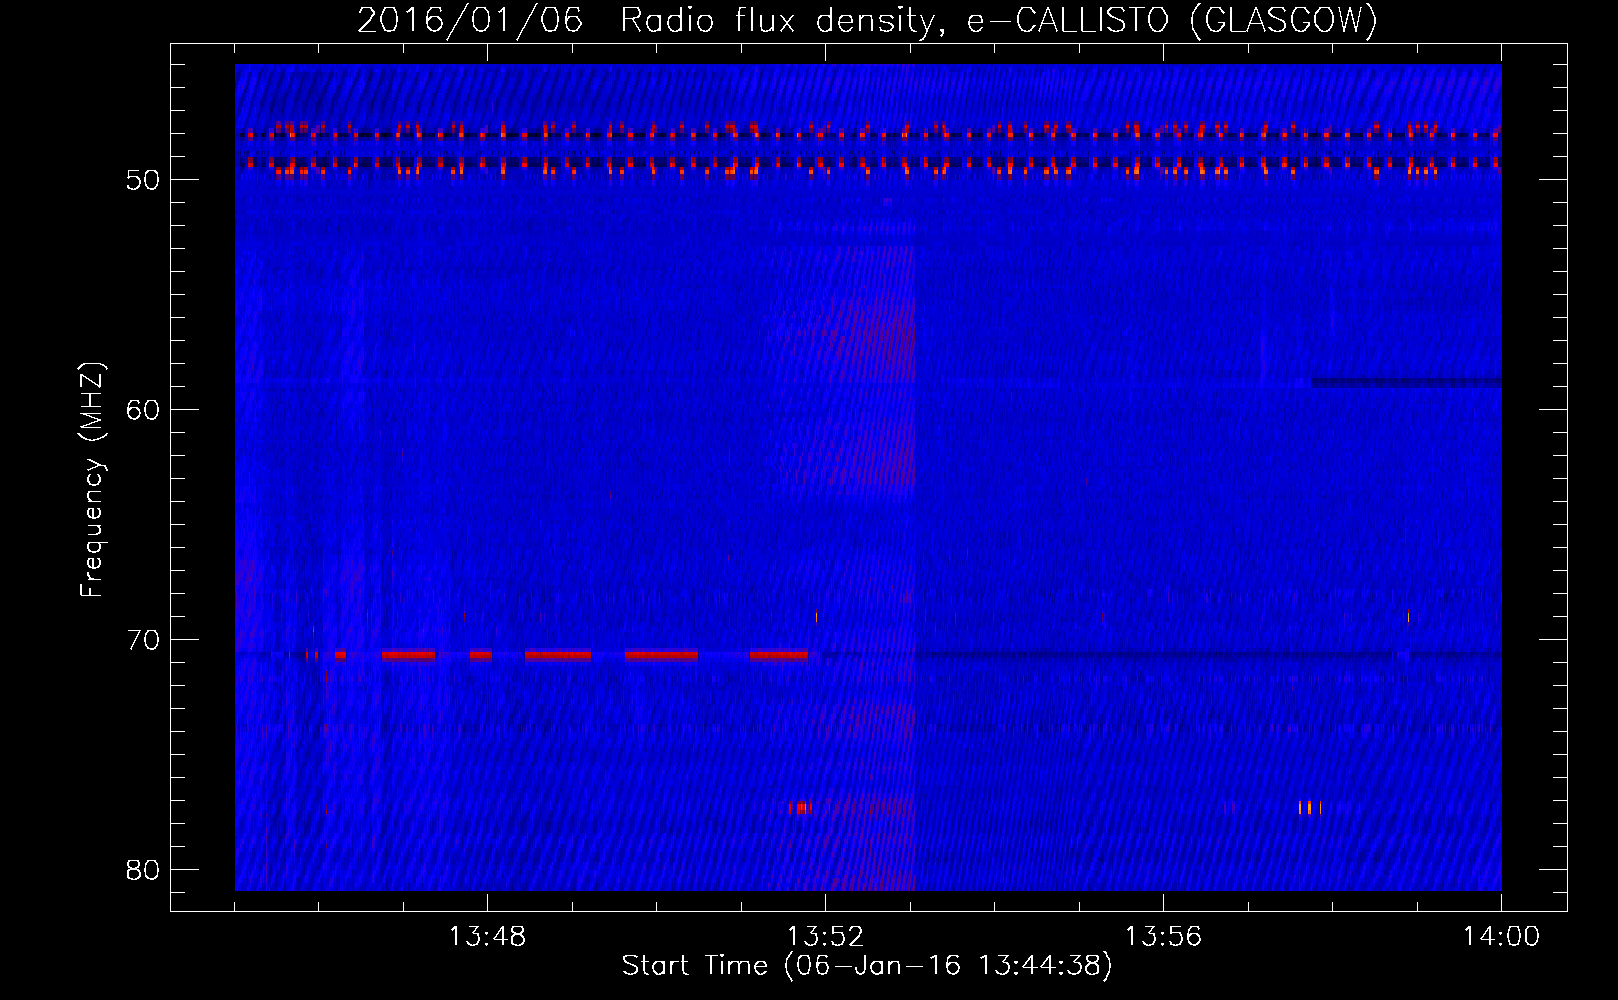This screenshot has height=1000, width=1618.
Task: Click the 13:56 time tick label
Action: tap(1163, 937)
